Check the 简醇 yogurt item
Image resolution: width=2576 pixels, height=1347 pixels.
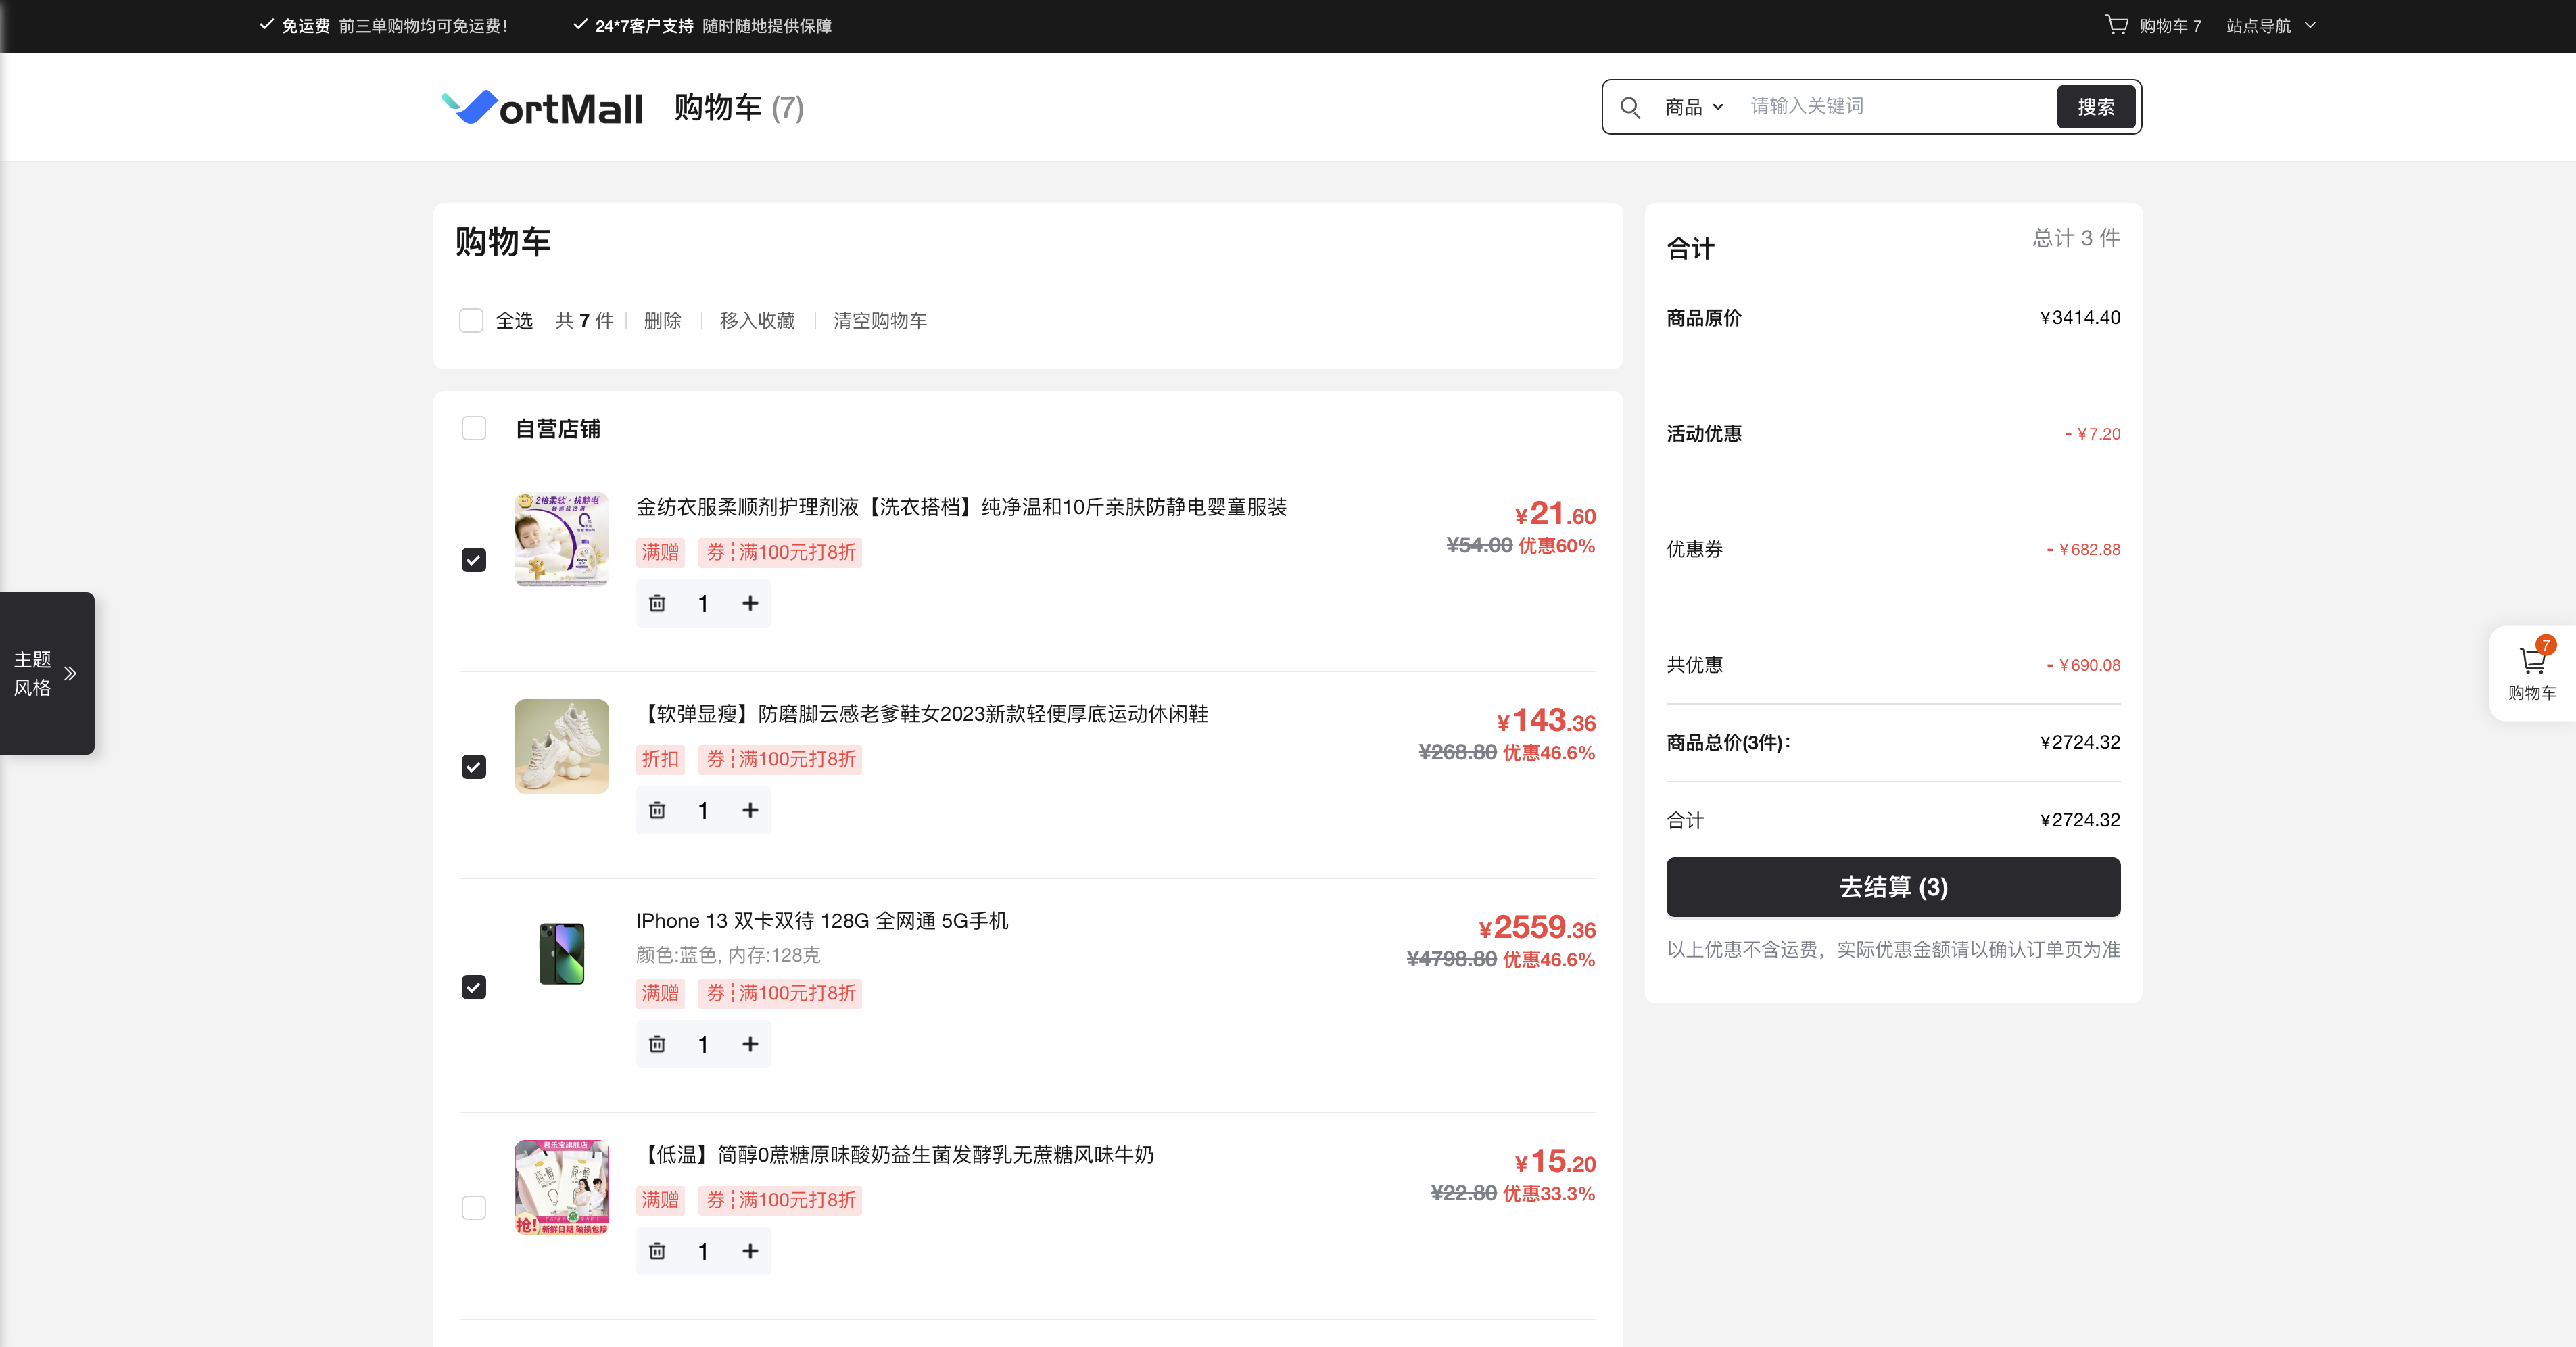click(x=474, y=1208)
